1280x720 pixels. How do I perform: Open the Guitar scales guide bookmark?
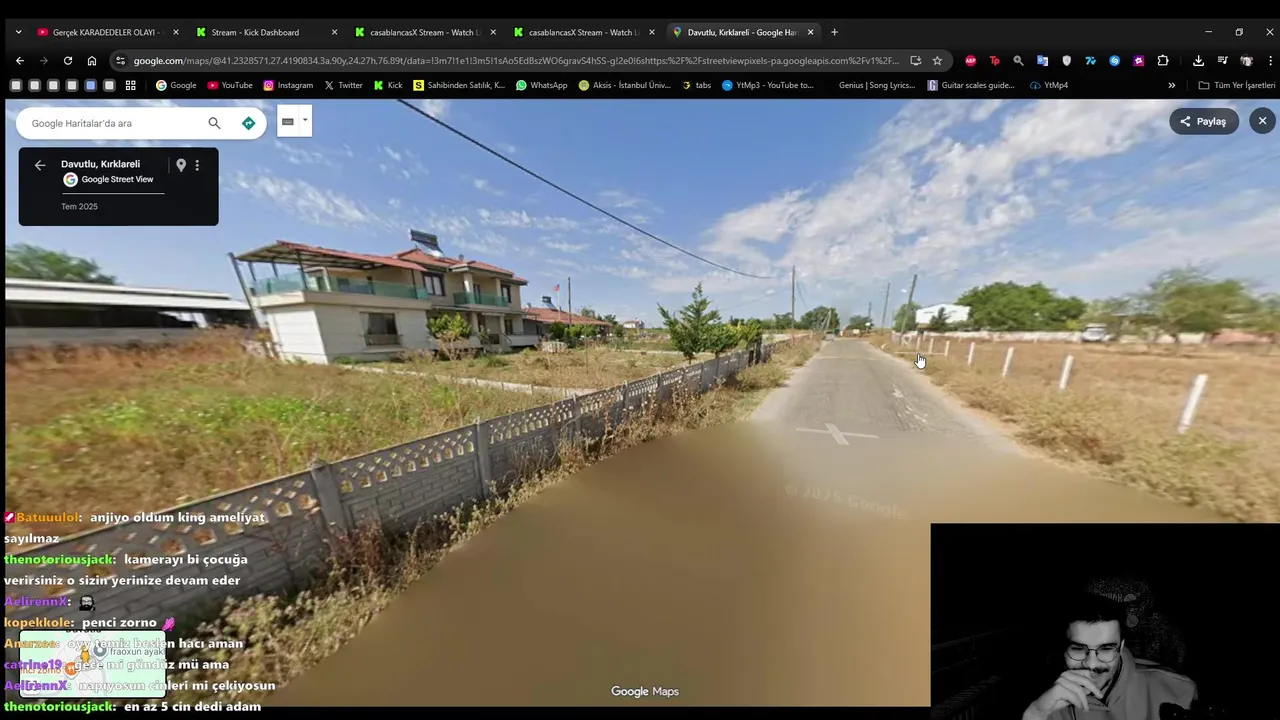[x=971, y=85]
